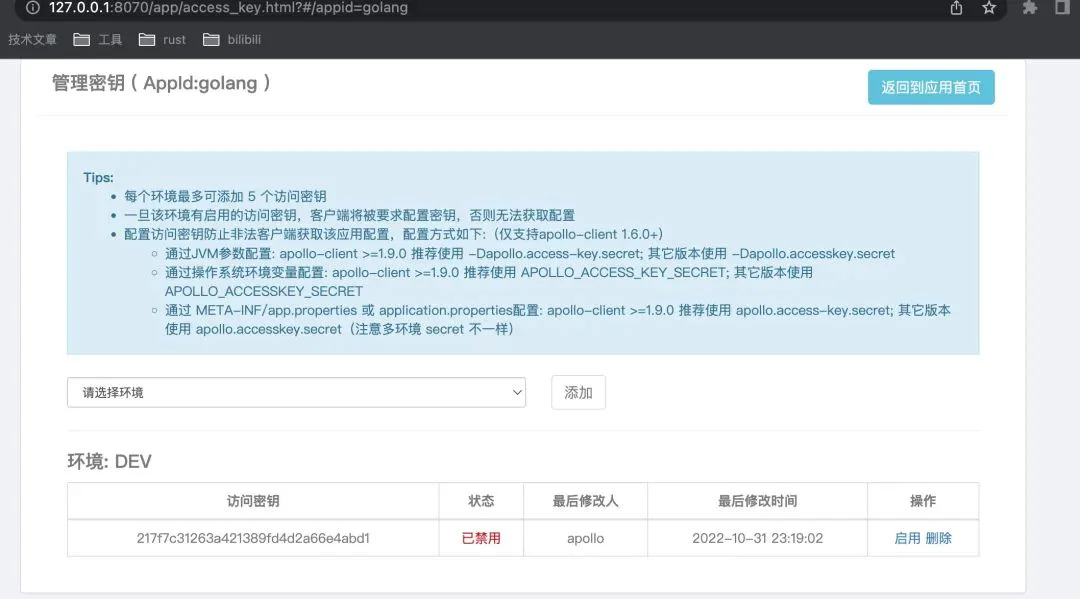Click the site info icon in address bar

[x=34, y=8]
